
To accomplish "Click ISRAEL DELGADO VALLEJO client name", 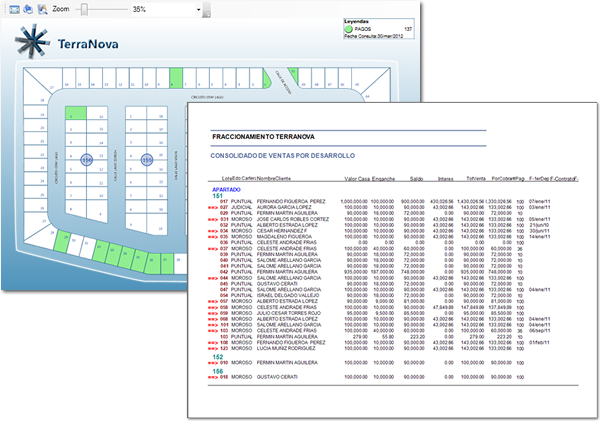I will (x=287, y=295).
